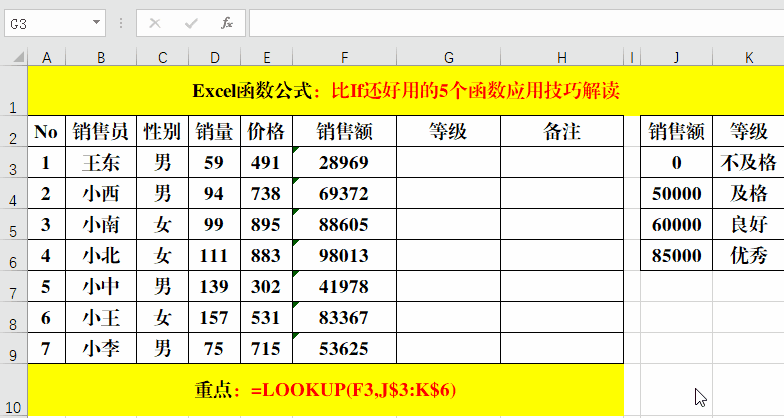The width and height of the screenshot is (784, 418).
Task: Click sales amount cell 53625
Action: click(344, 348)
